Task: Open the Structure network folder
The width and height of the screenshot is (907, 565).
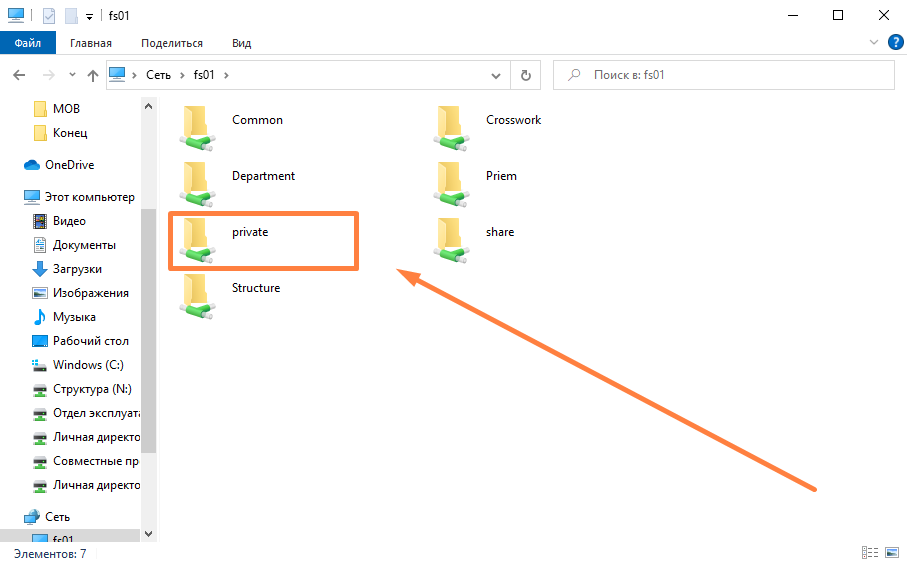Action: [x=255, y=288]
